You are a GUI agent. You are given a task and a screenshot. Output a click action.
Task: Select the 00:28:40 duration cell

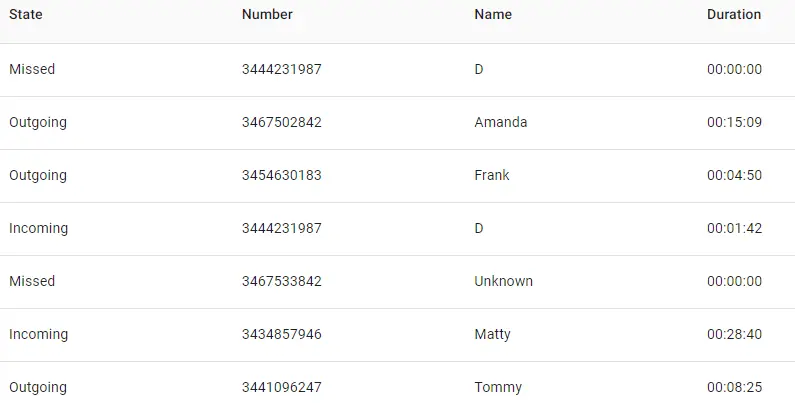click(x=735, y=335)
